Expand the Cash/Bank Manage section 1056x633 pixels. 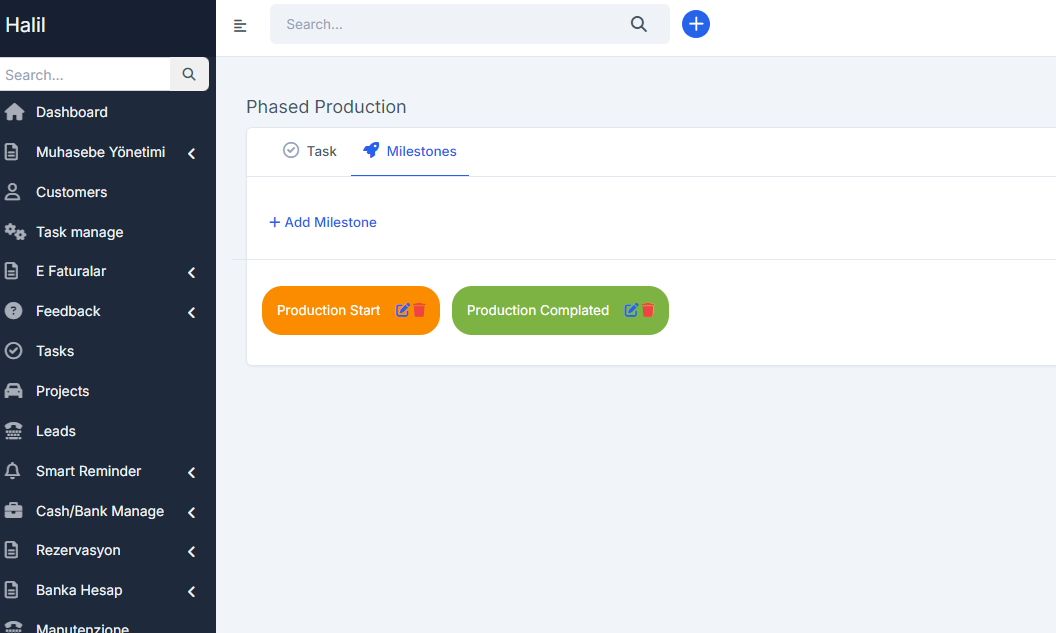(191, 512)
